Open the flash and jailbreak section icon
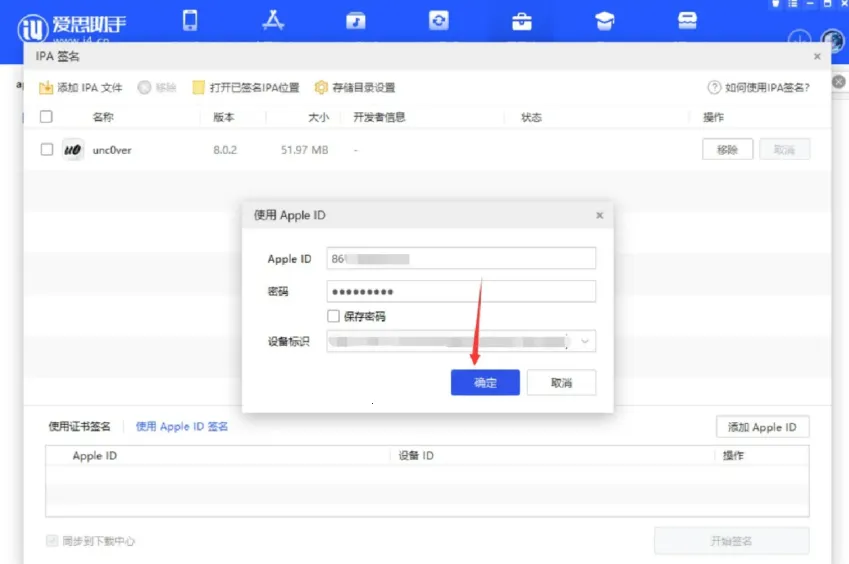Screen dimensions: 849x564 tap(439, 21)
